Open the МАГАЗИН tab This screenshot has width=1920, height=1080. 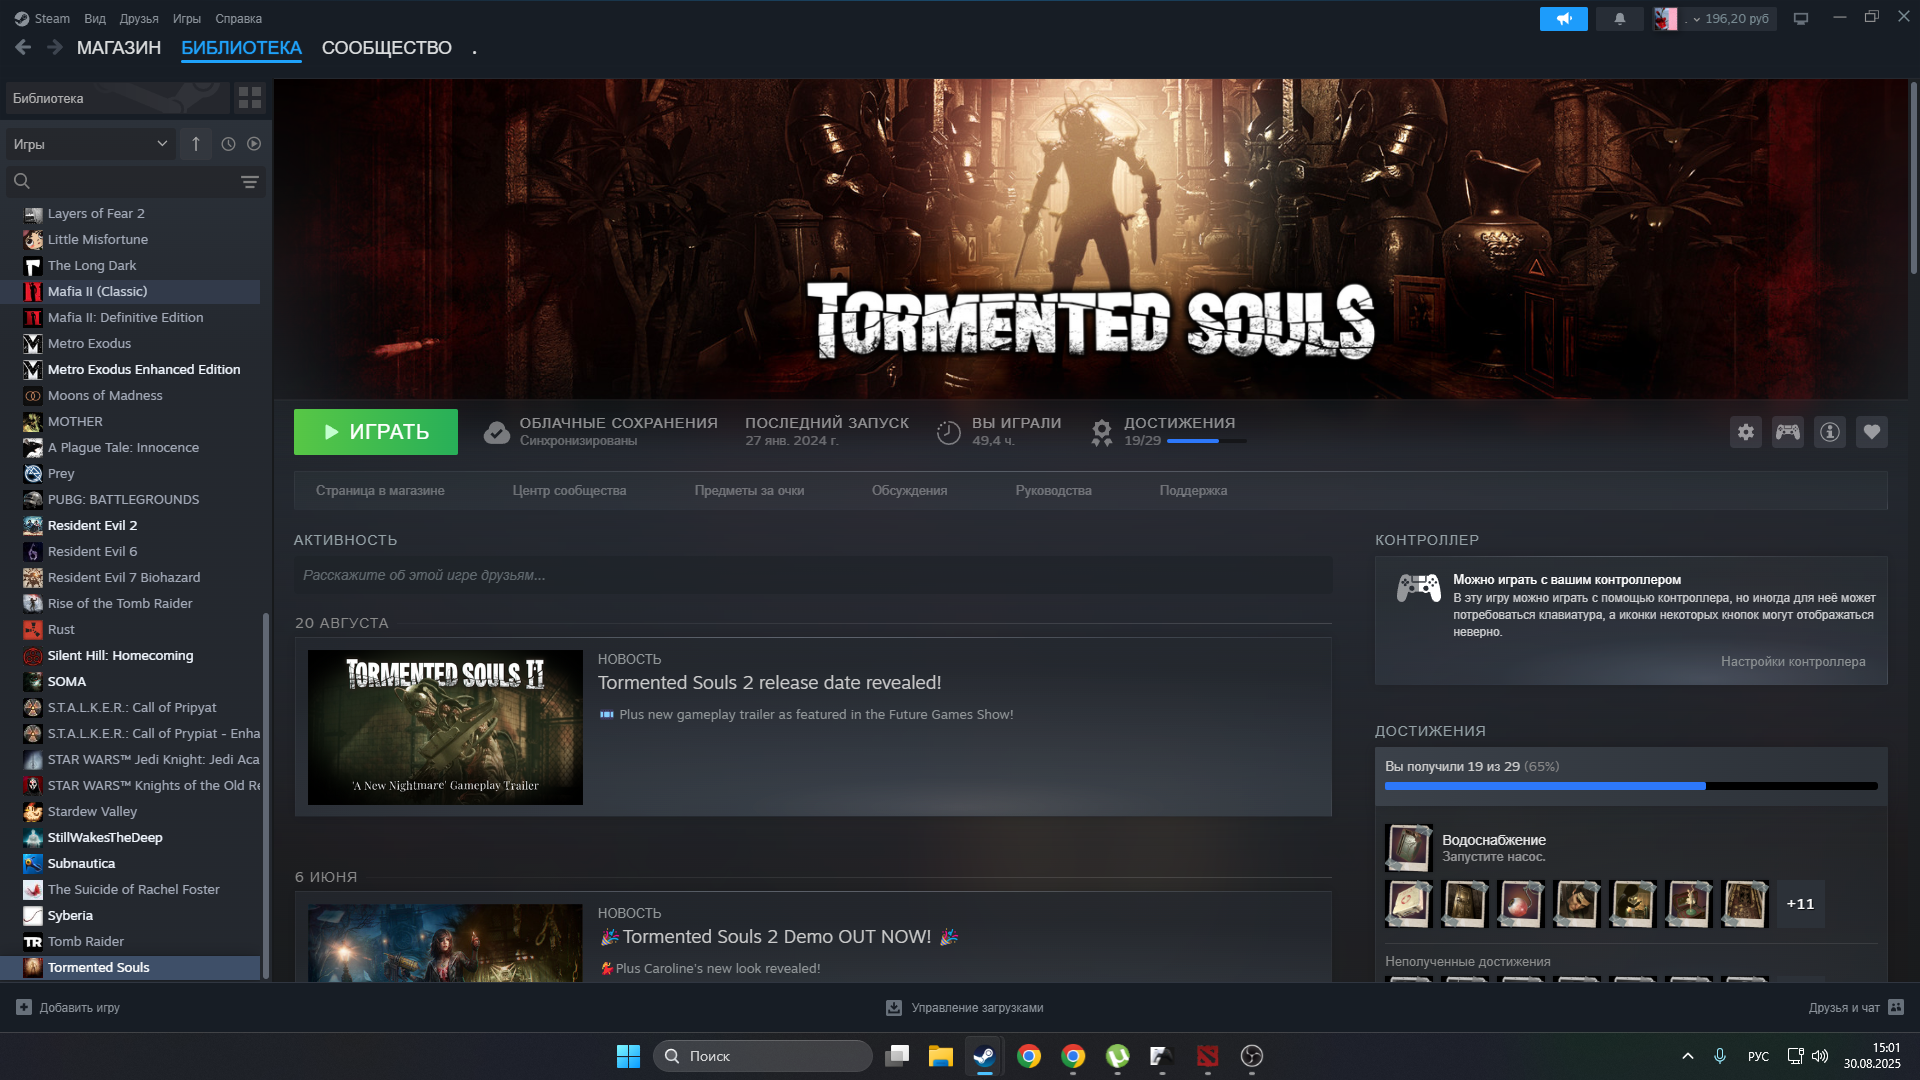[x=118, y=48]
